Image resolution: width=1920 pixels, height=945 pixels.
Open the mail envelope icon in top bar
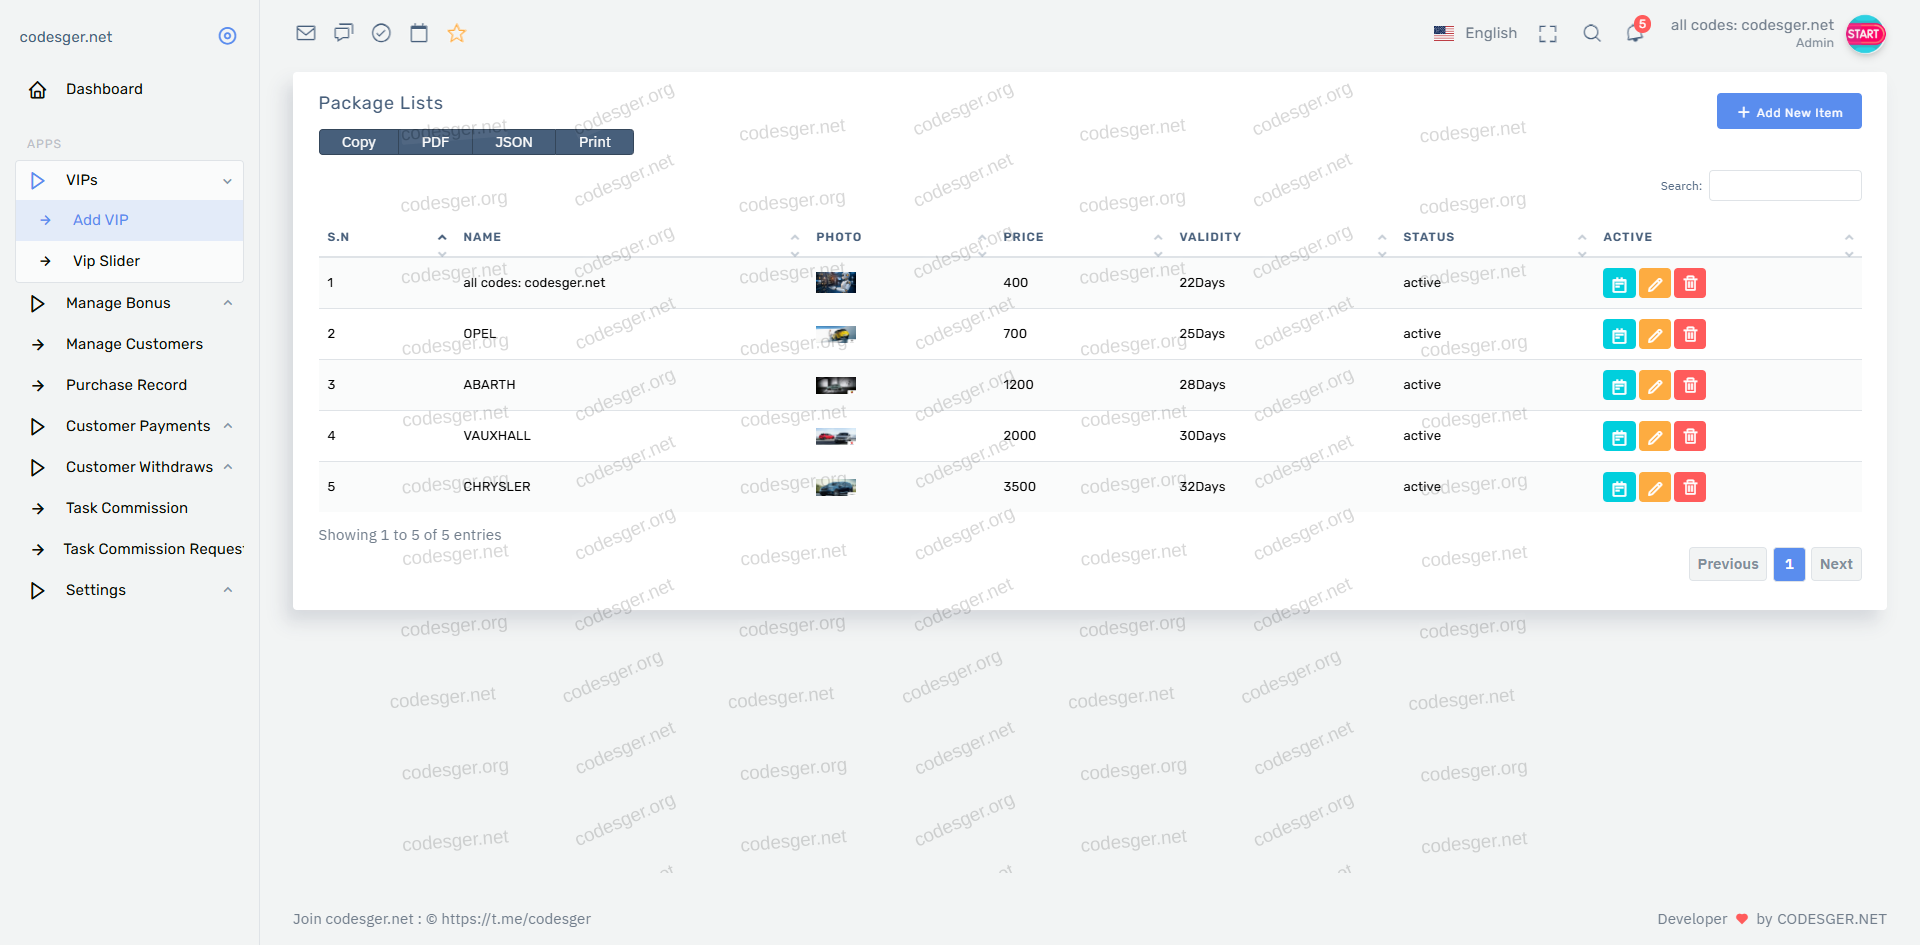click(306, 33)
